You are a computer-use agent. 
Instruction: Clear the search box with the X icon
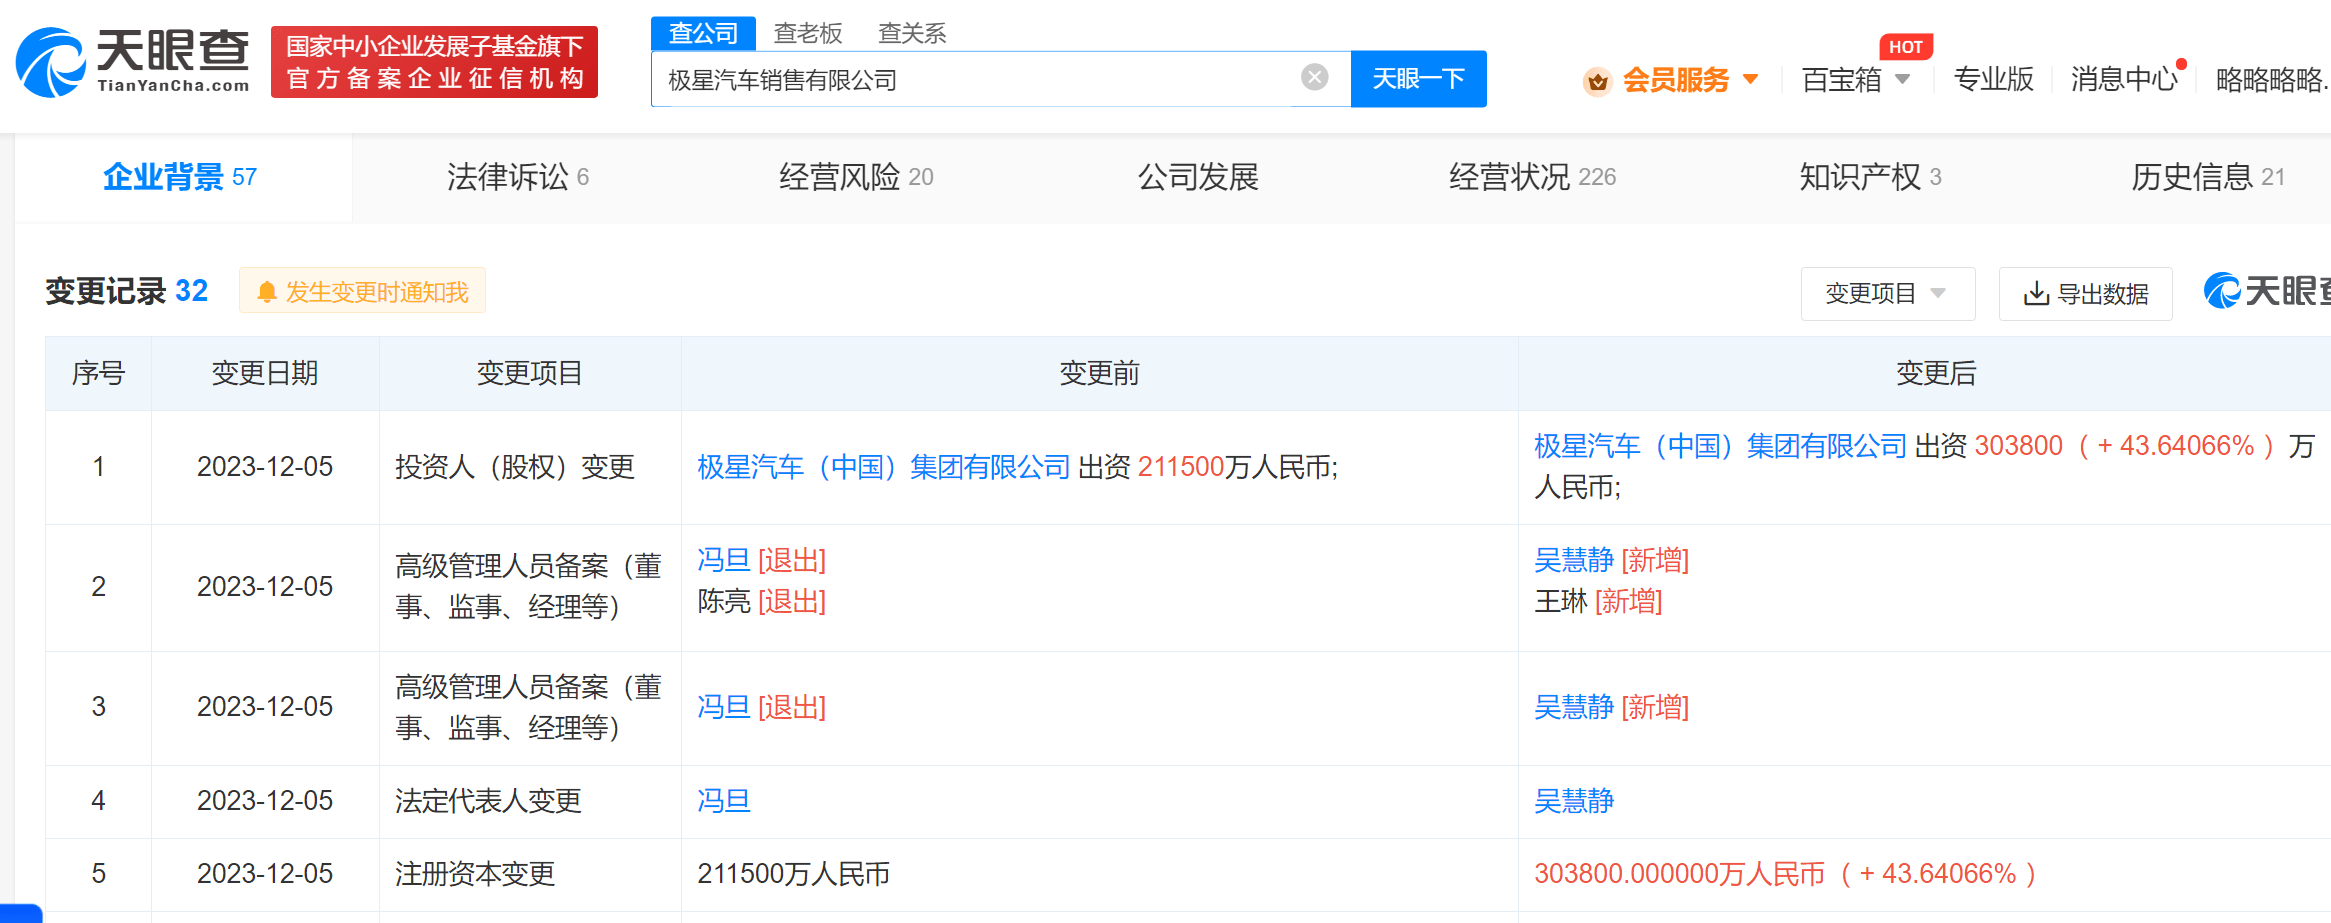click(1314, 77)
